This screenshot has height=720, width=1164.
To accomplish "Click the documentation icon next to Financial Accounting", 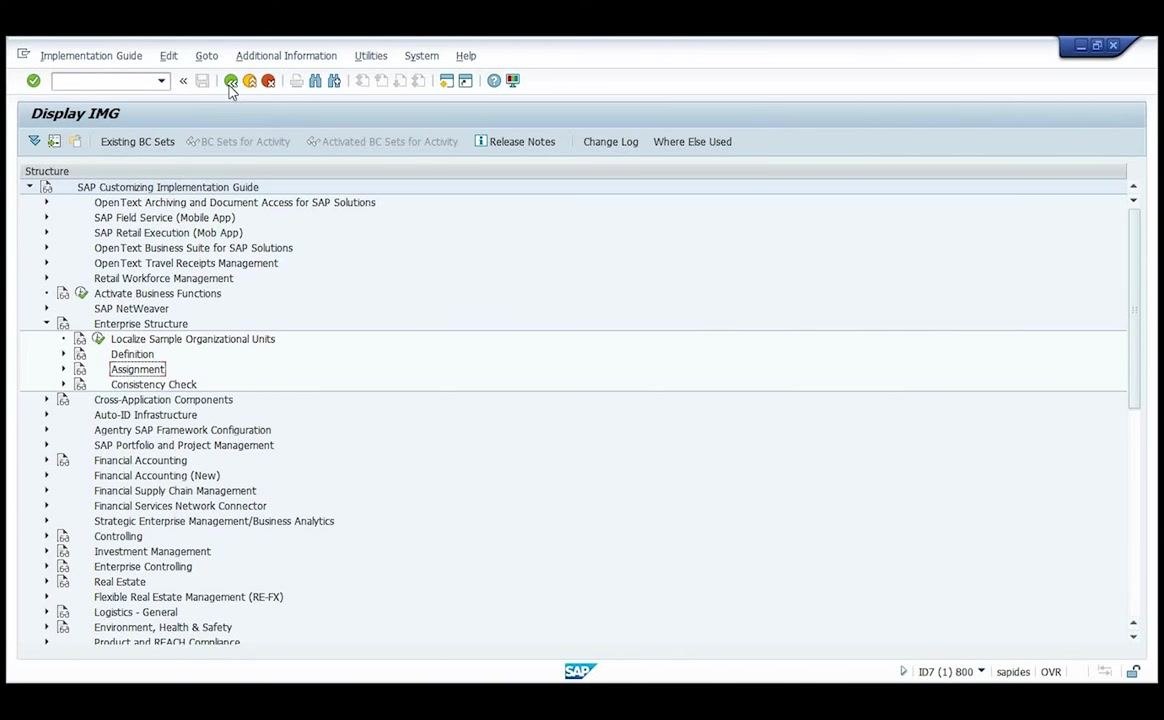I will [63, 460].
